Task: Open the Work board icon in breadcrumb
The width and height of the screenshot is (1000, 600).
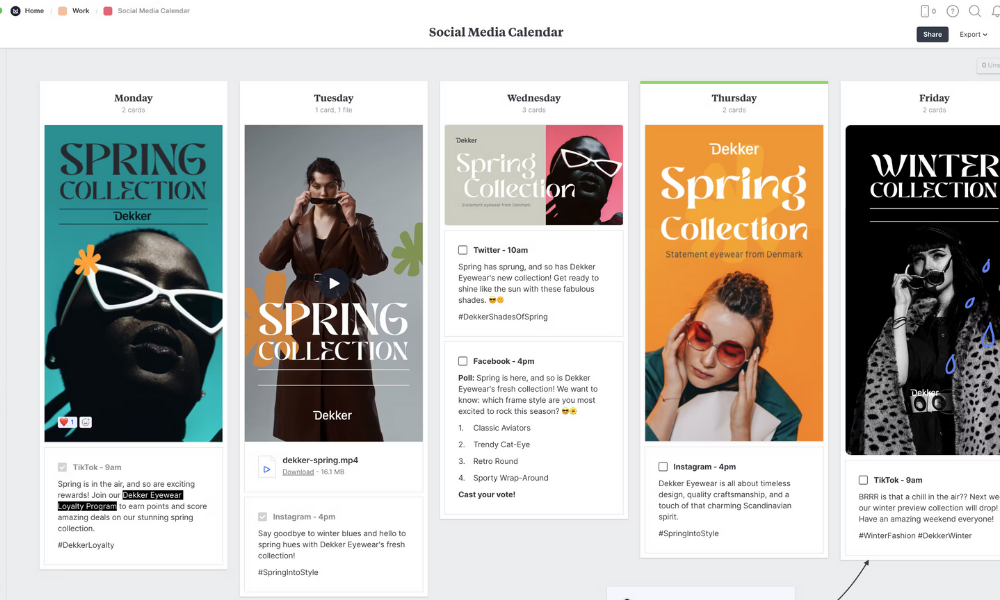Action: (63, 11)
